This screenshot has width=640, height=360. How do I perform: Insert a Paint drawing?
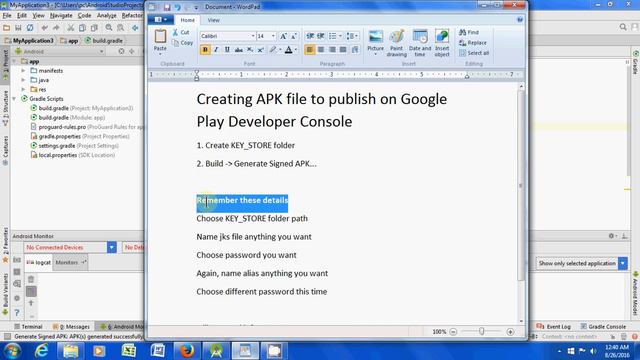click(x=396, y=43)
